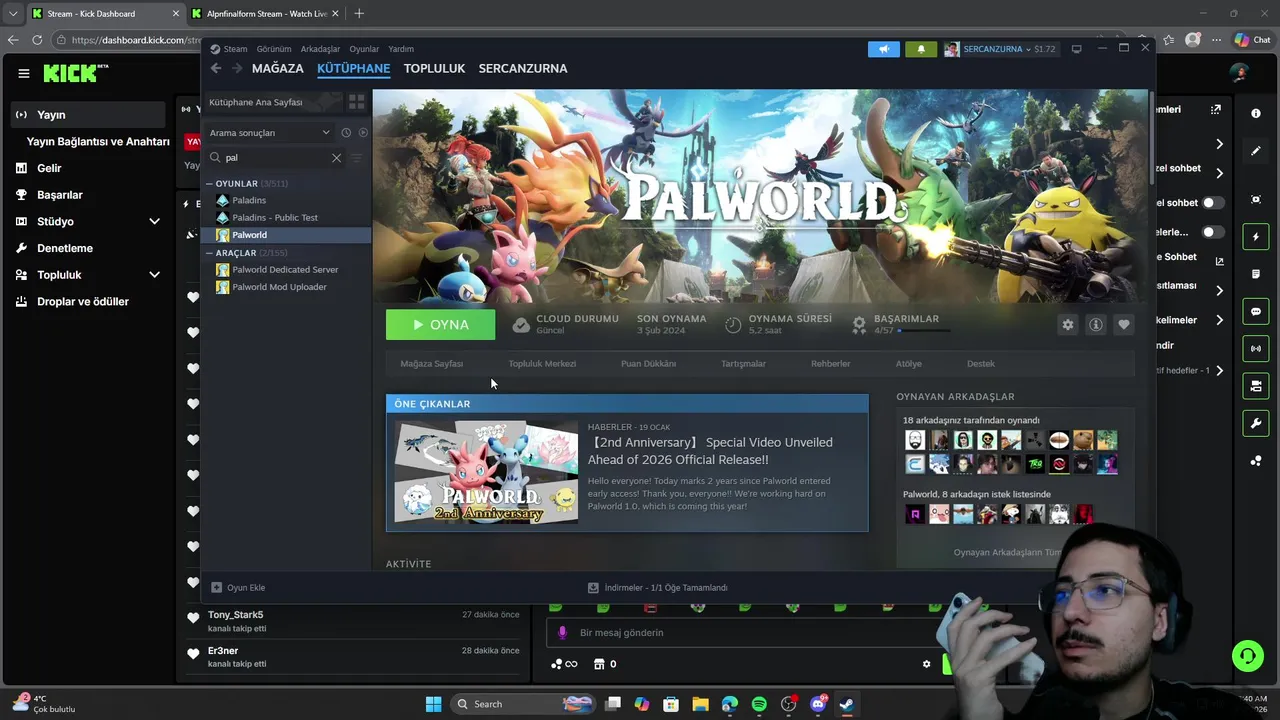Add Palworld to favorites heart icon
1280x720 pixels.
click(1124, 324)
